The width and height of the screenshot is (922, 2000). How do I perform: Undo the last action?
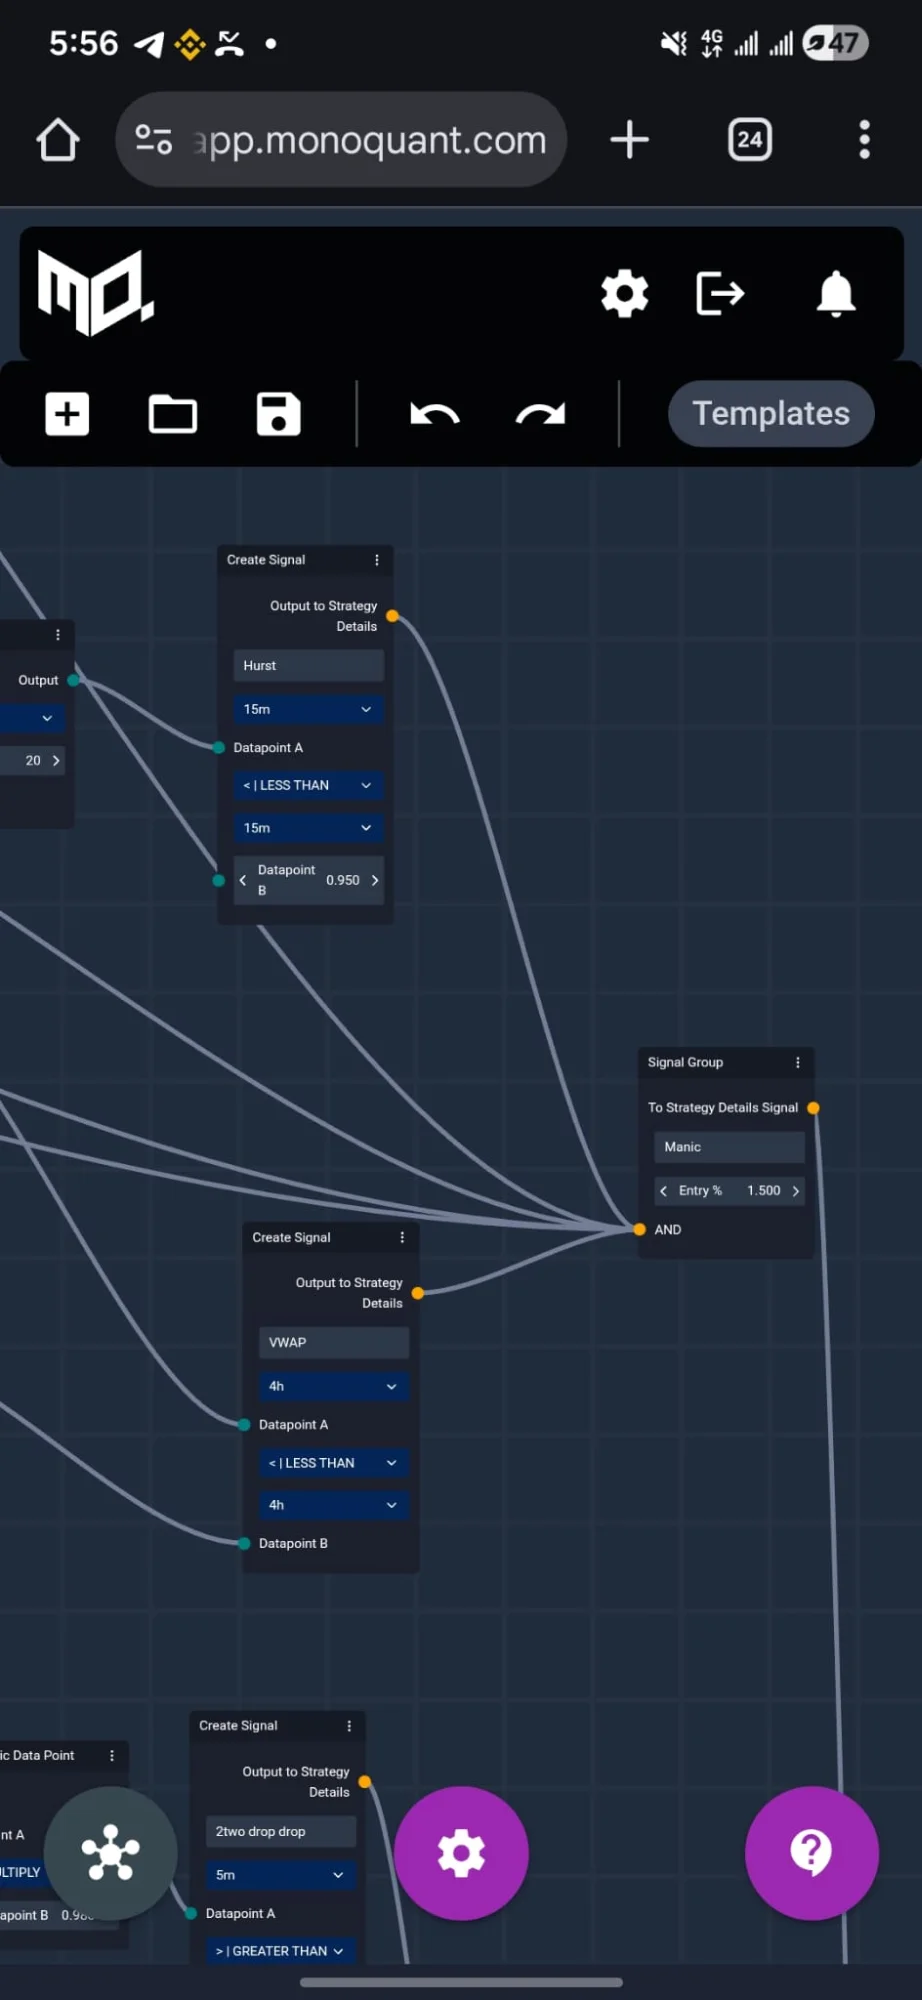[434, 414]
